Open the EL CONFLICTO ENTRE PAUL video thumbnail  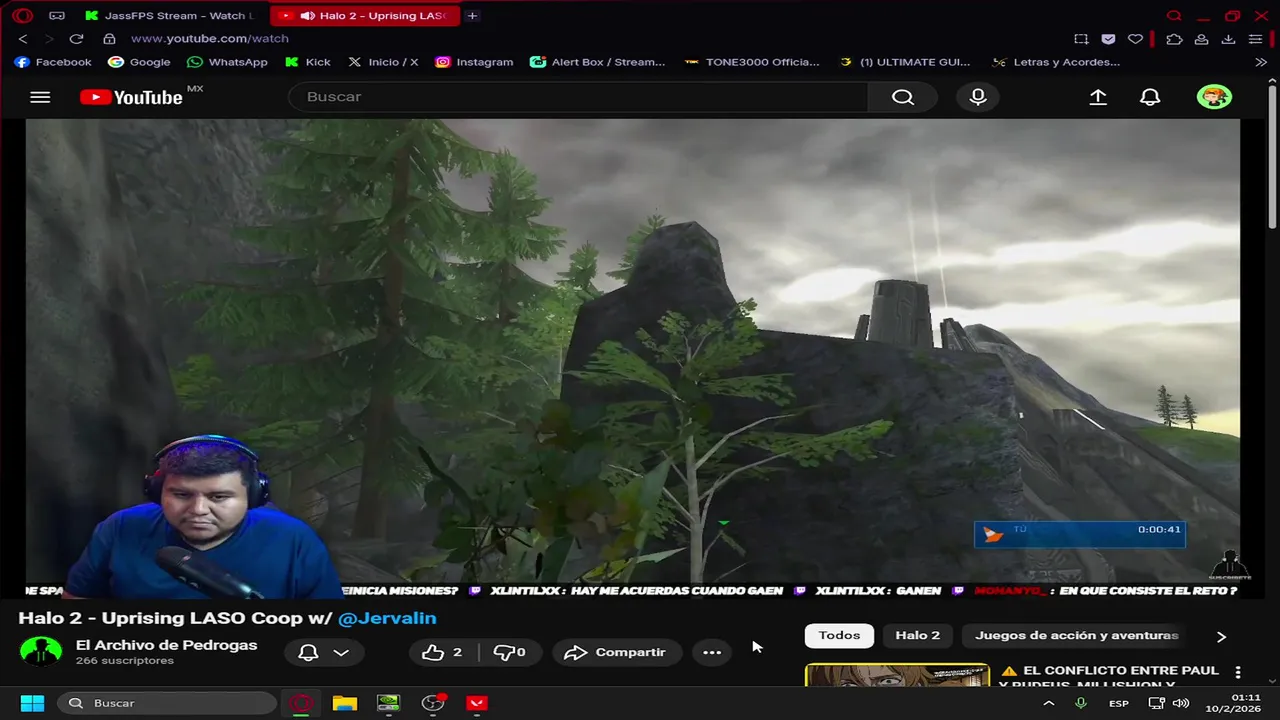[897, 676]
